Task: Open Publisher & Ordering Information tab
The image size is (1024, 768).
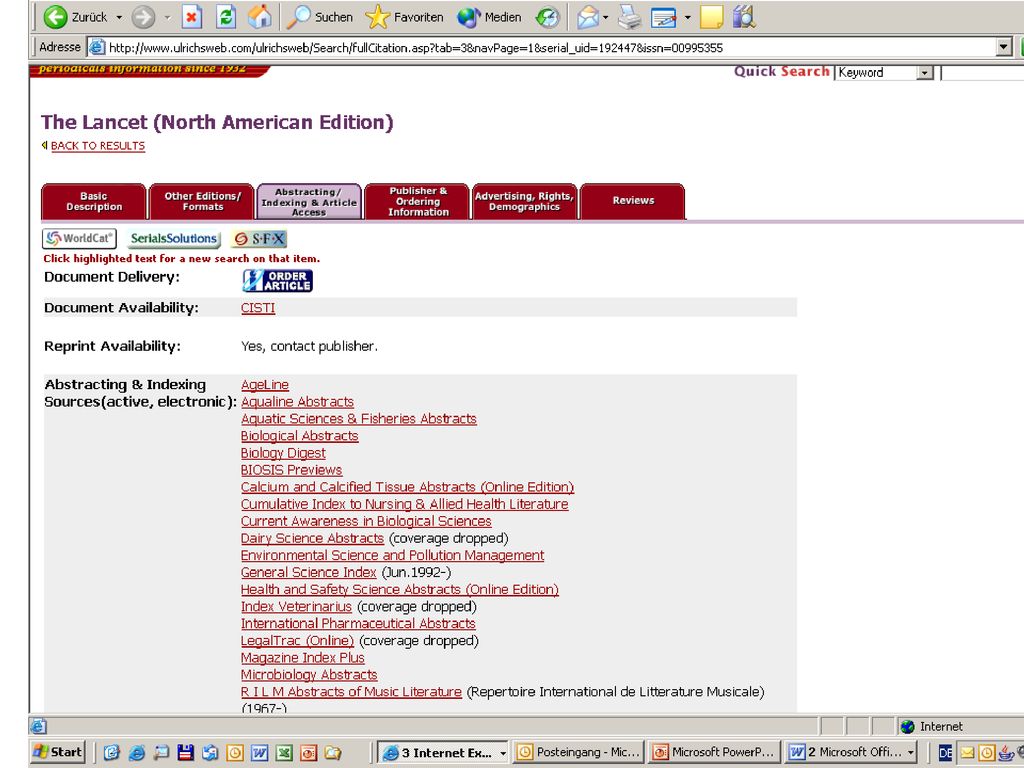Action: [418, 201]
